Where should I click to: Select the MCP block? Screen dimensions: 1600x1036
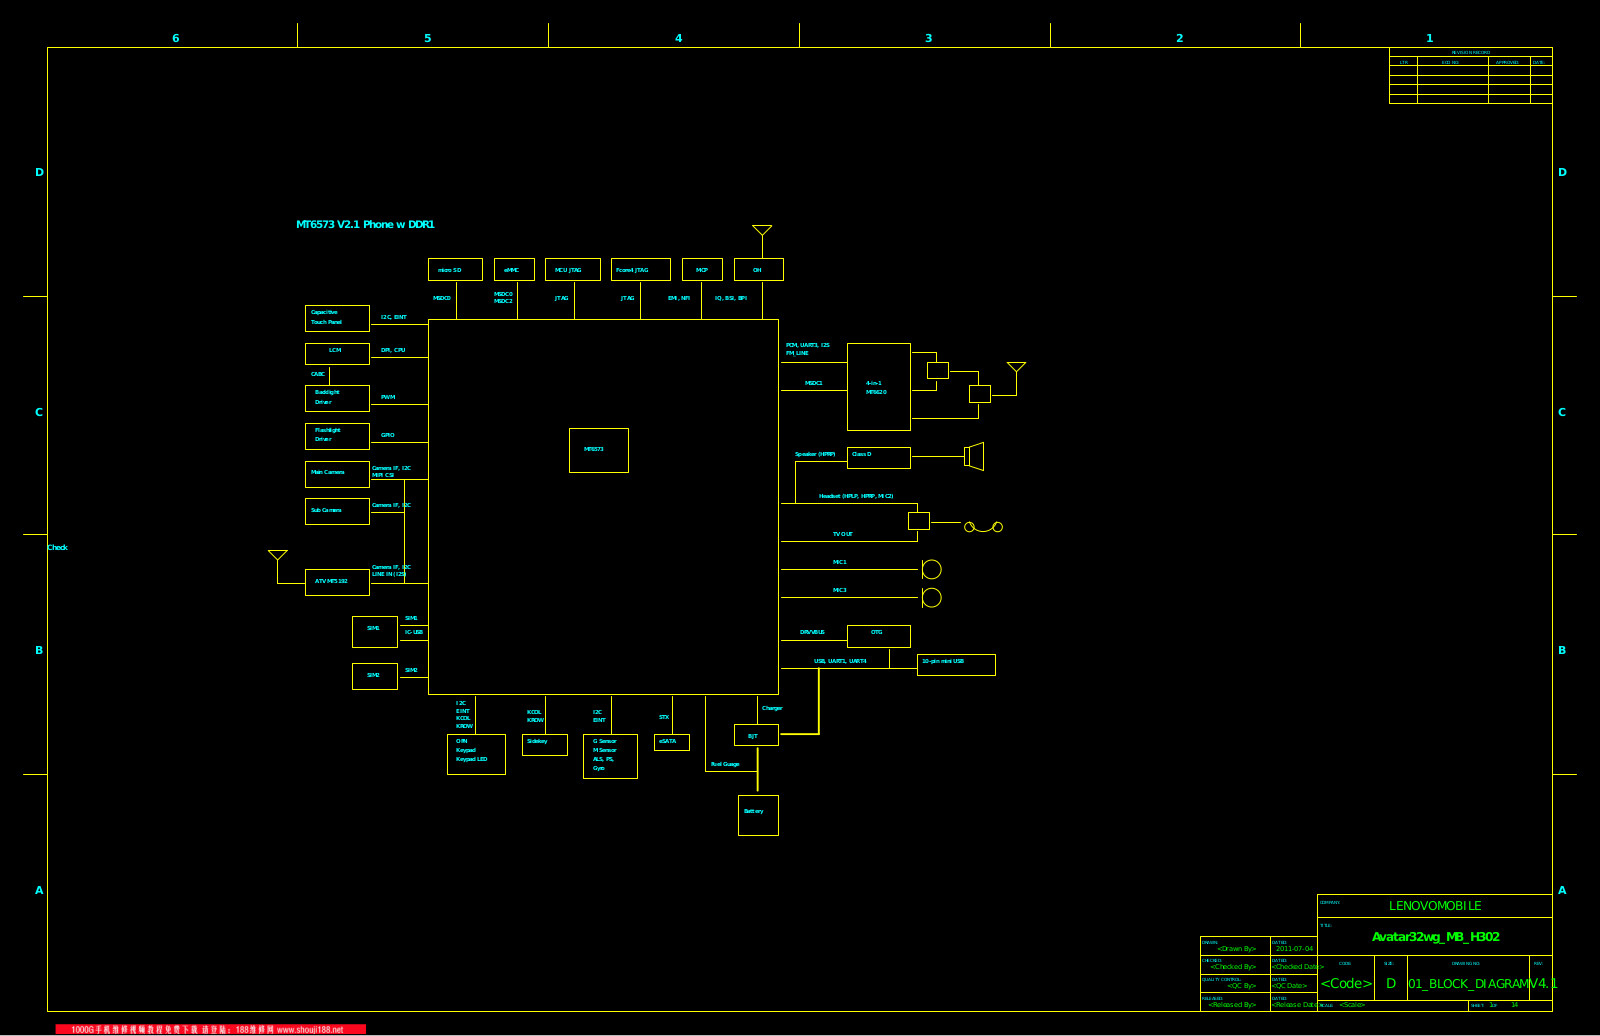click(x=702, y=270)
